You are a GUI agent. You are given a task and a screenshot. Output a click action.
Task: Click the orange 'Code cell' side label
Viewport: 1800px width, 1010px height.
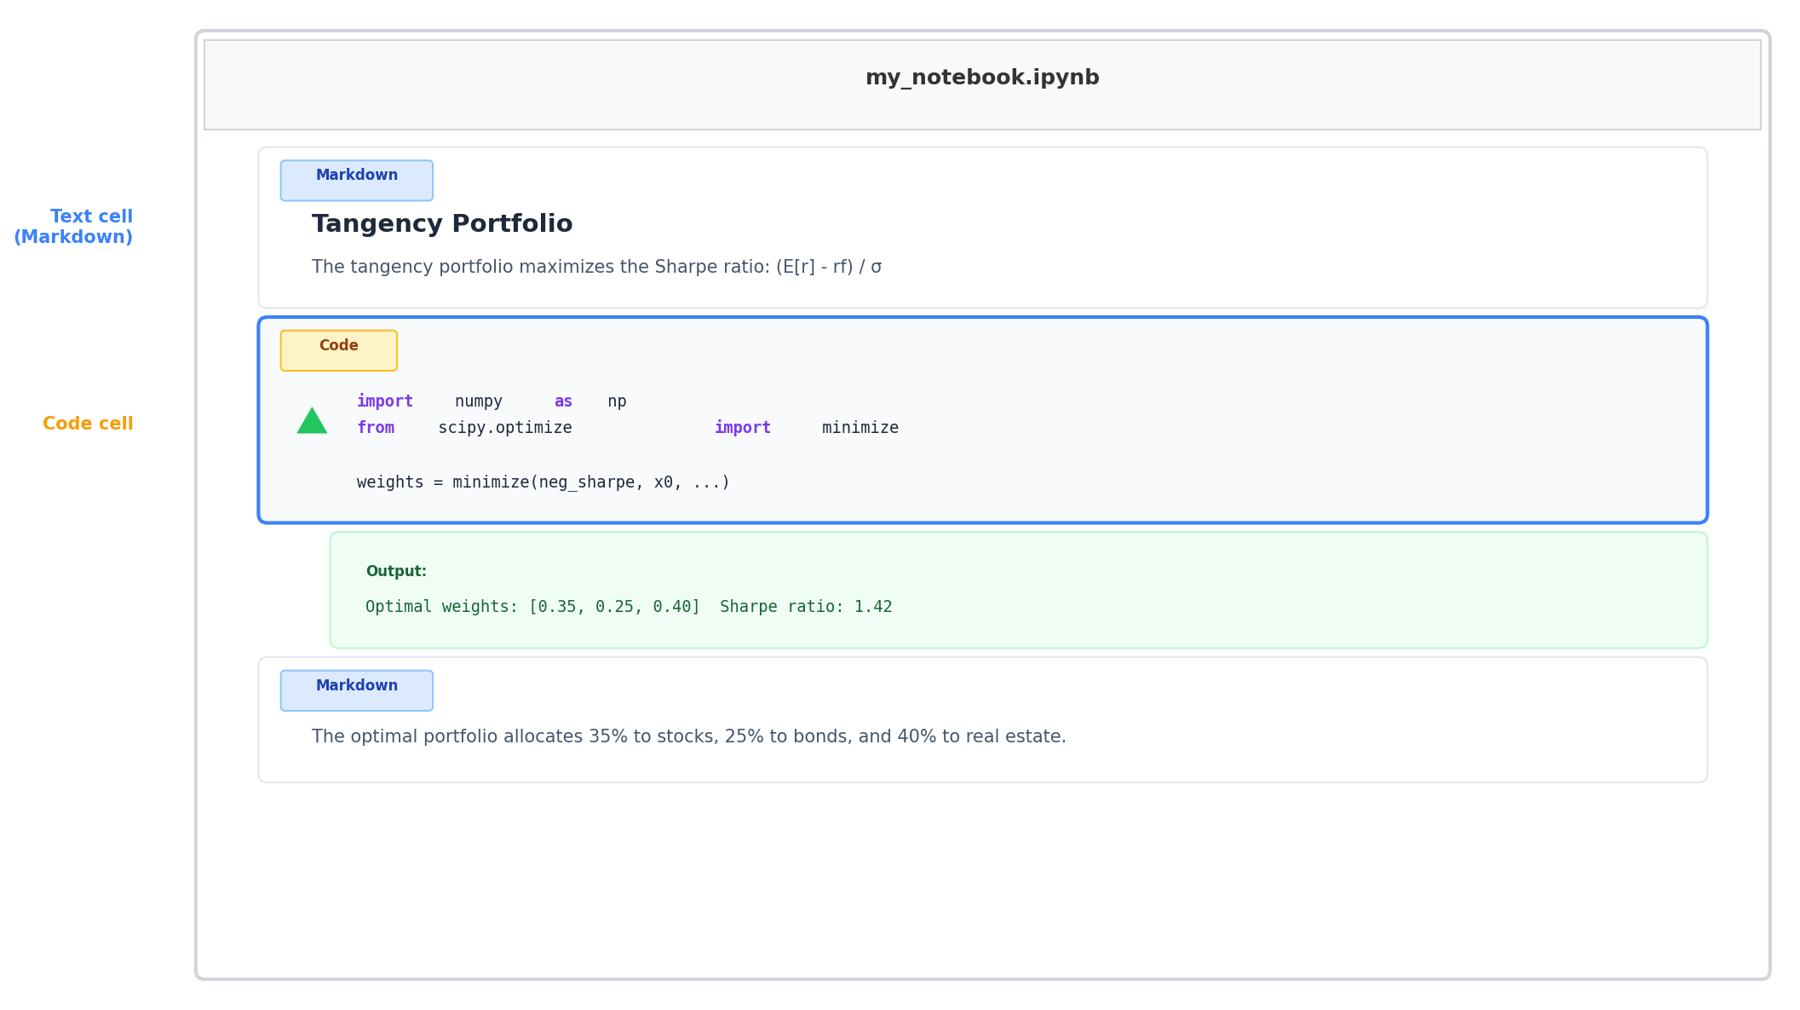88,424
